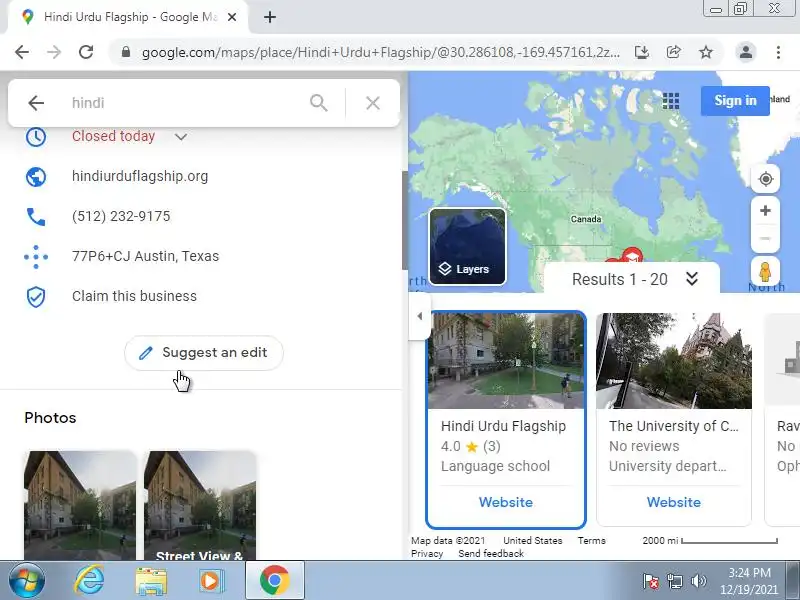Open hindiurduflagship.org website link
This screenshot has width=800, height=600.
140,176
